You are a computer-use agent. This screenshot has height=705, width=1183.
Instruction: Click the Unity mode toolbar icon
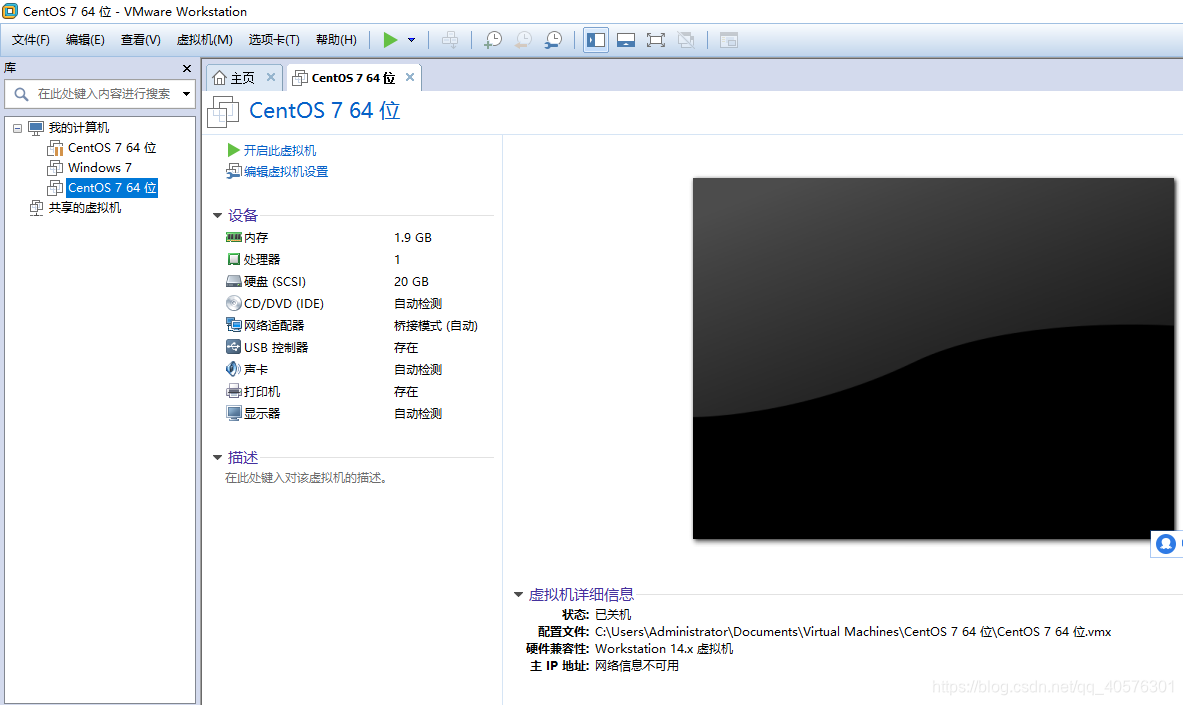click(x=686, y=40)
